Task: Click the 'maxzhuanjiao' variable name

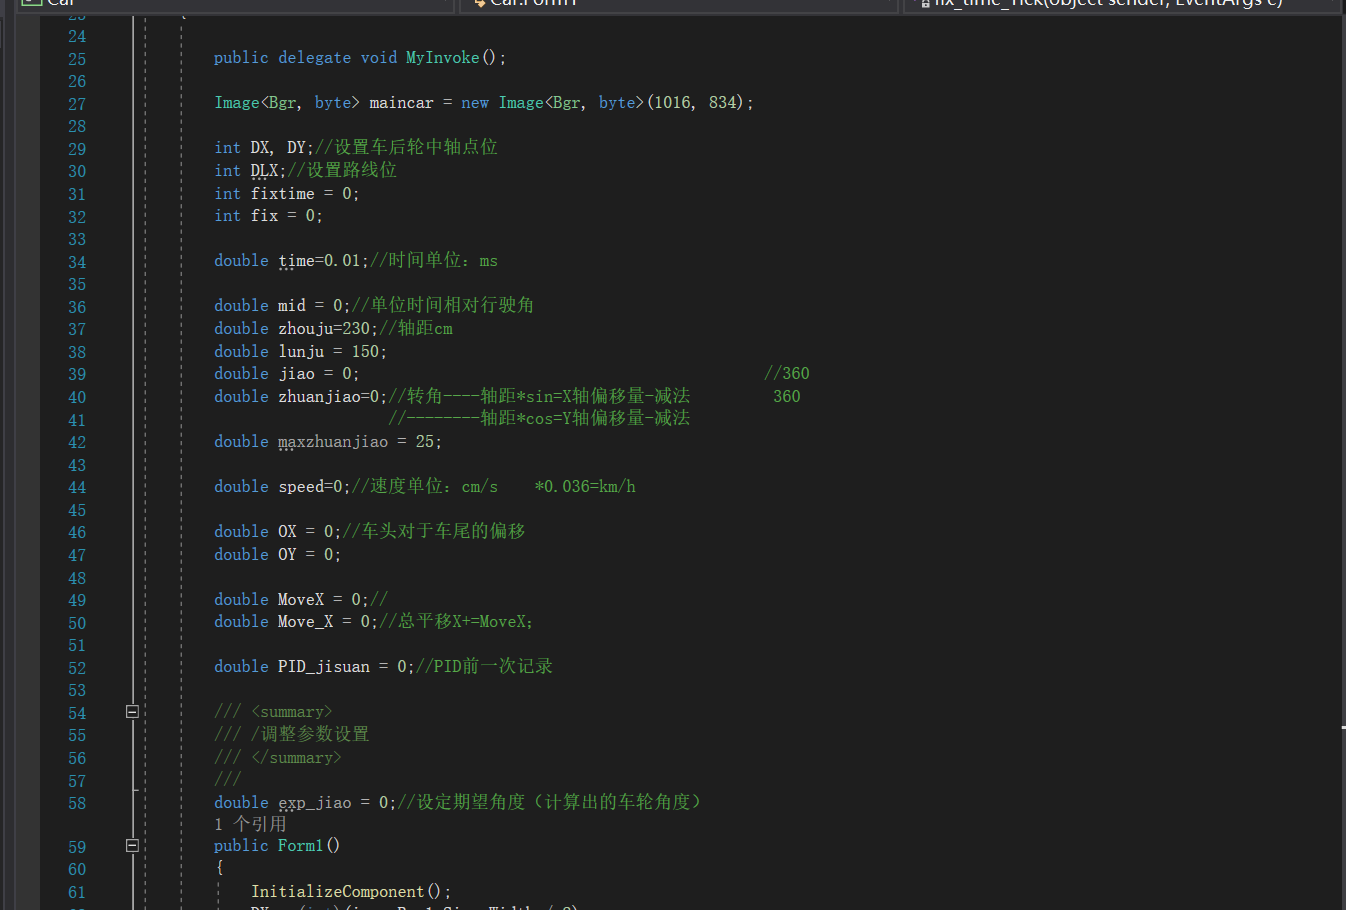Action: (x=333, y=442)
